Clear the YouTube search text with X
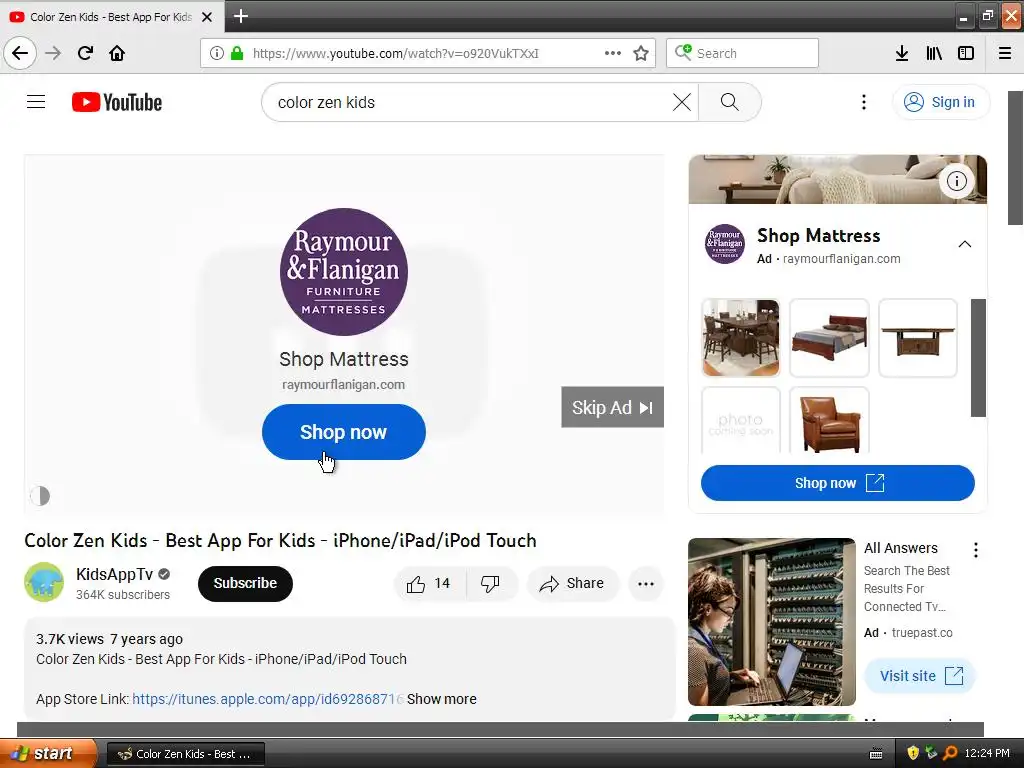1024x768 pixels. 682,102
